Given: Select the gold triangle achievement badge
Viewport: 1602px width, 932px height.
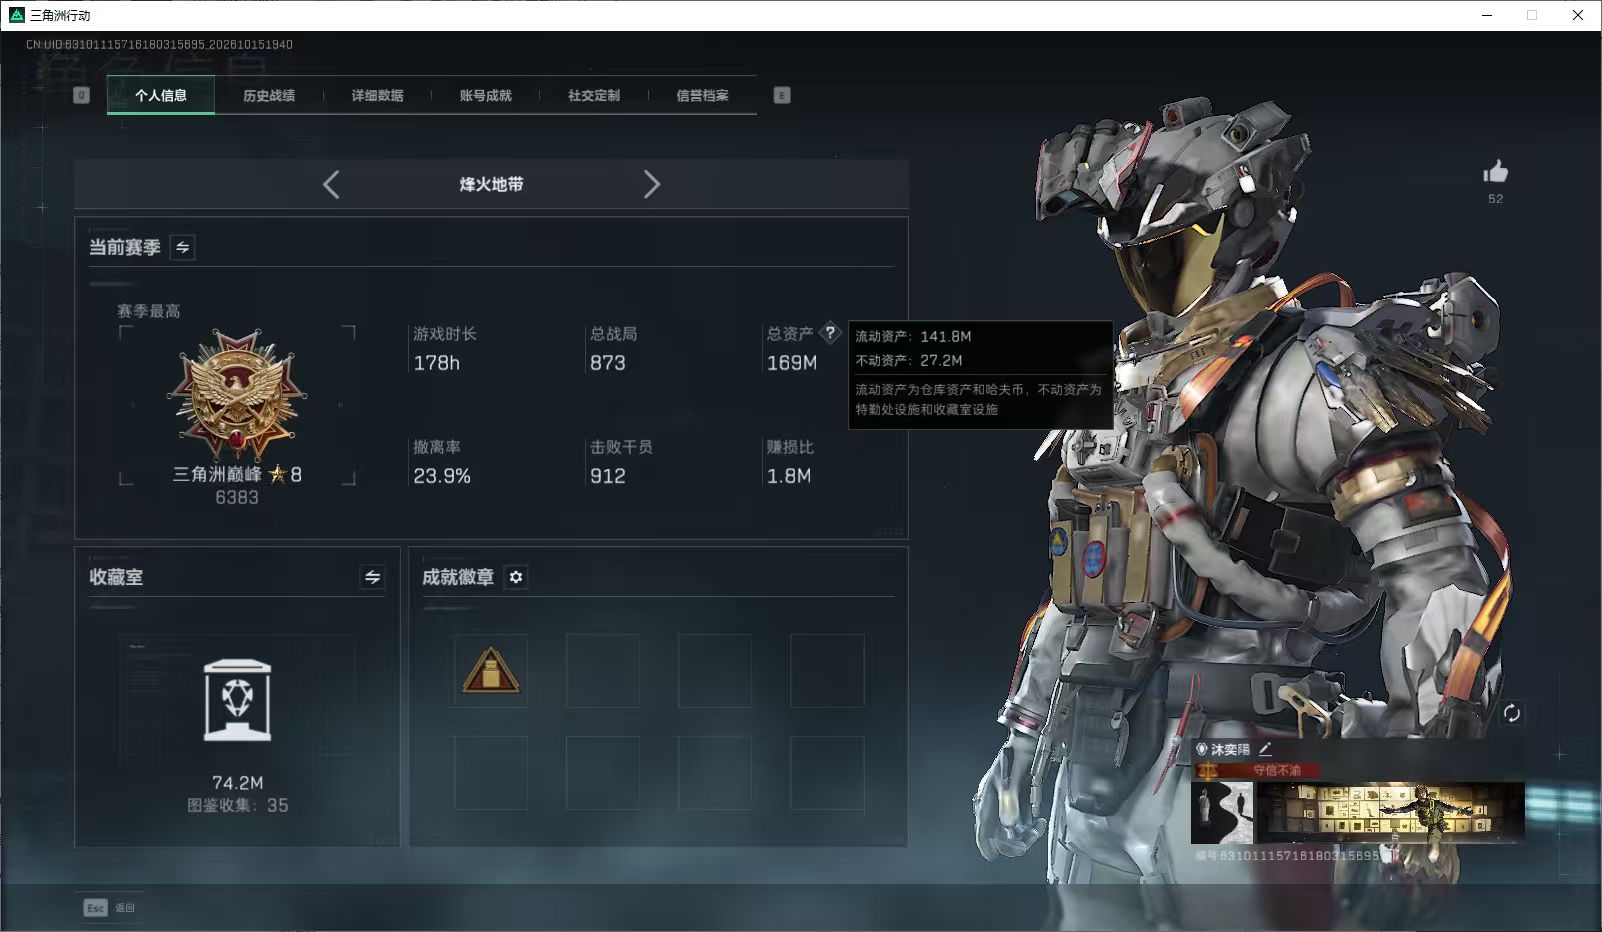Looking at the screenshot, I should 490,671.
